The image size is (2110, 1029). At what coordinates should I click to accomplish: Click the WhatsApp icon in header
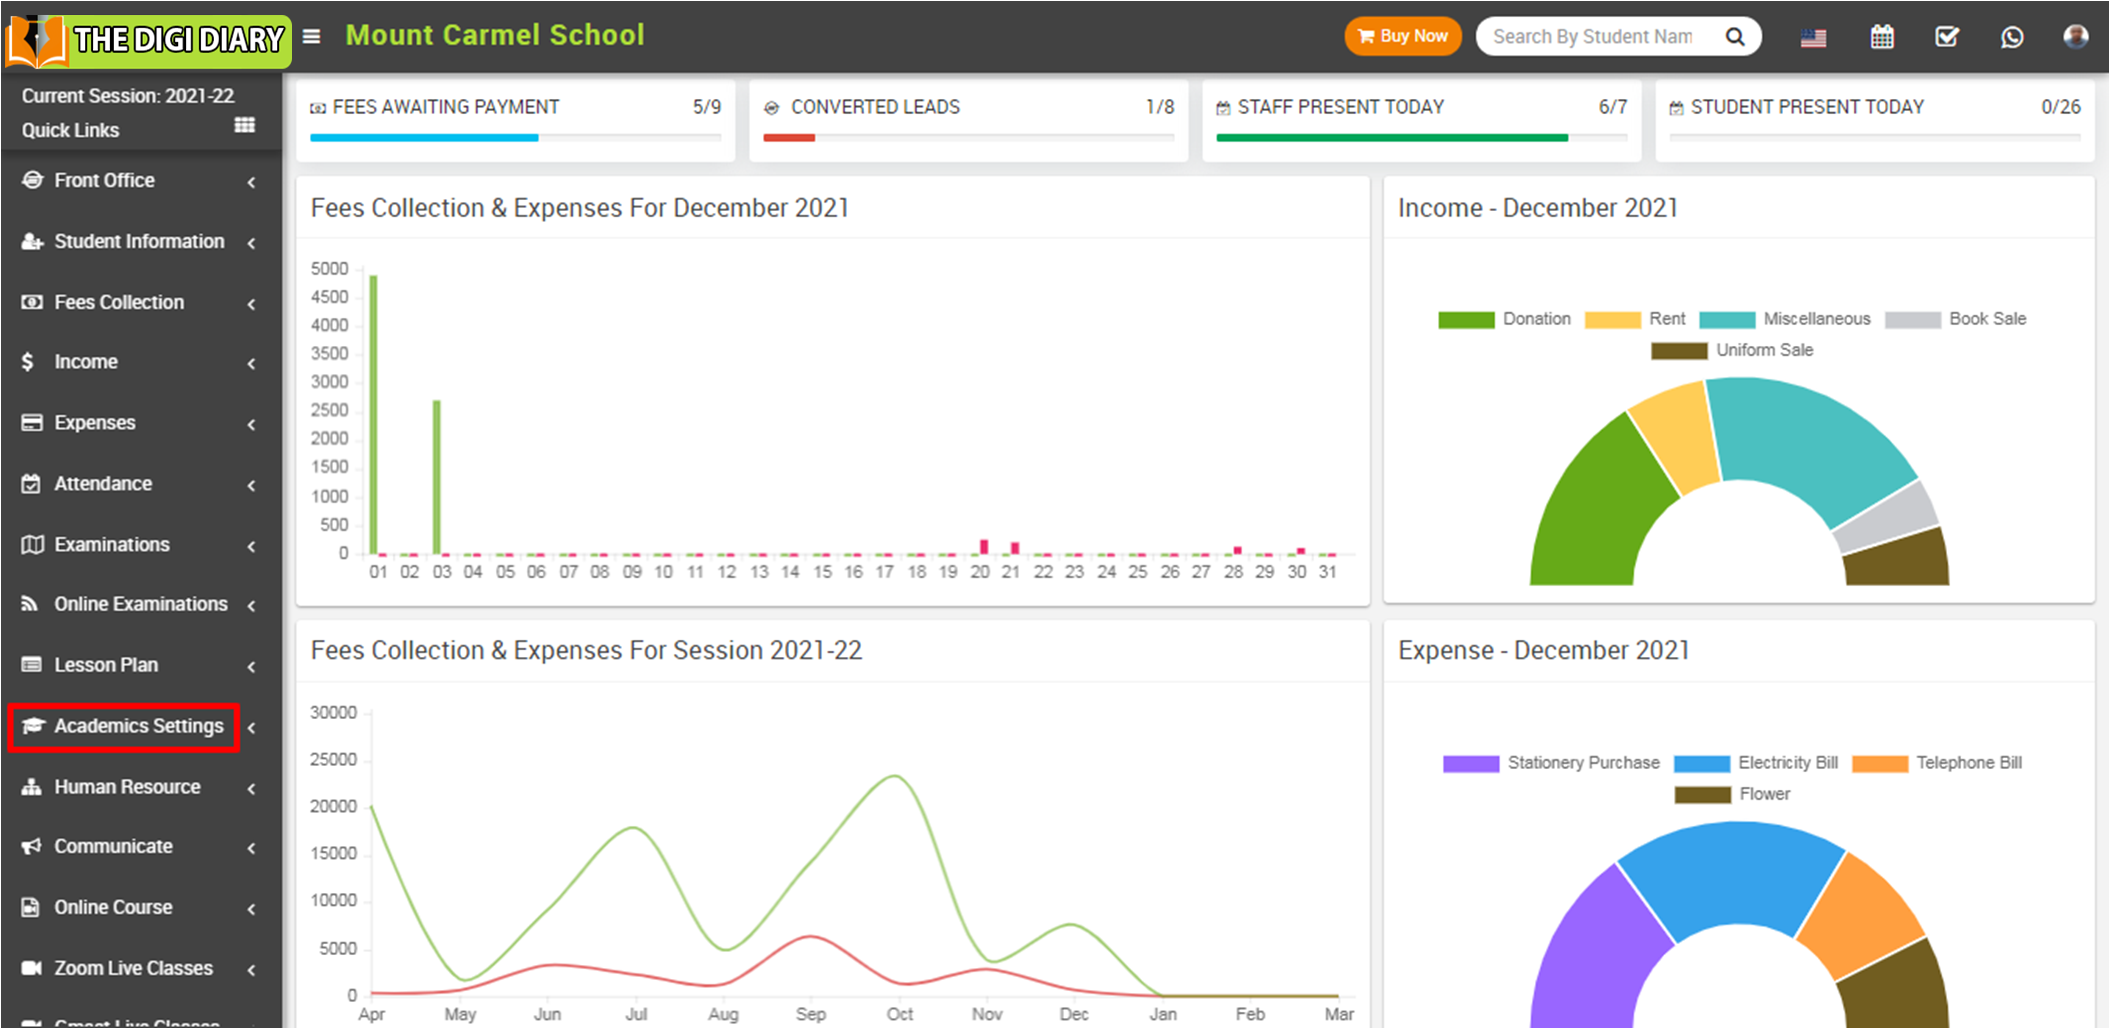click(2012, 37)
